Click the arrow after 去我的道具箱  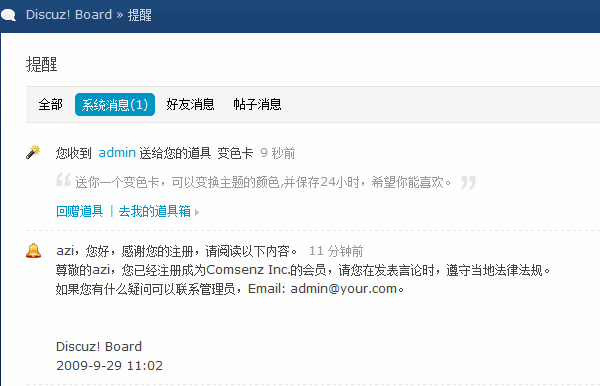click(197, 212)
